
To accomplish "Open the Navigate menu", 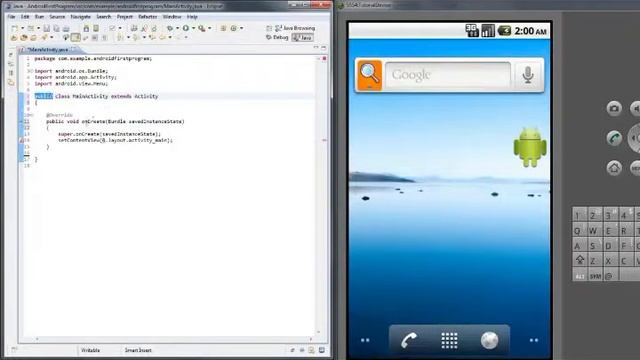I will [80, 17].
